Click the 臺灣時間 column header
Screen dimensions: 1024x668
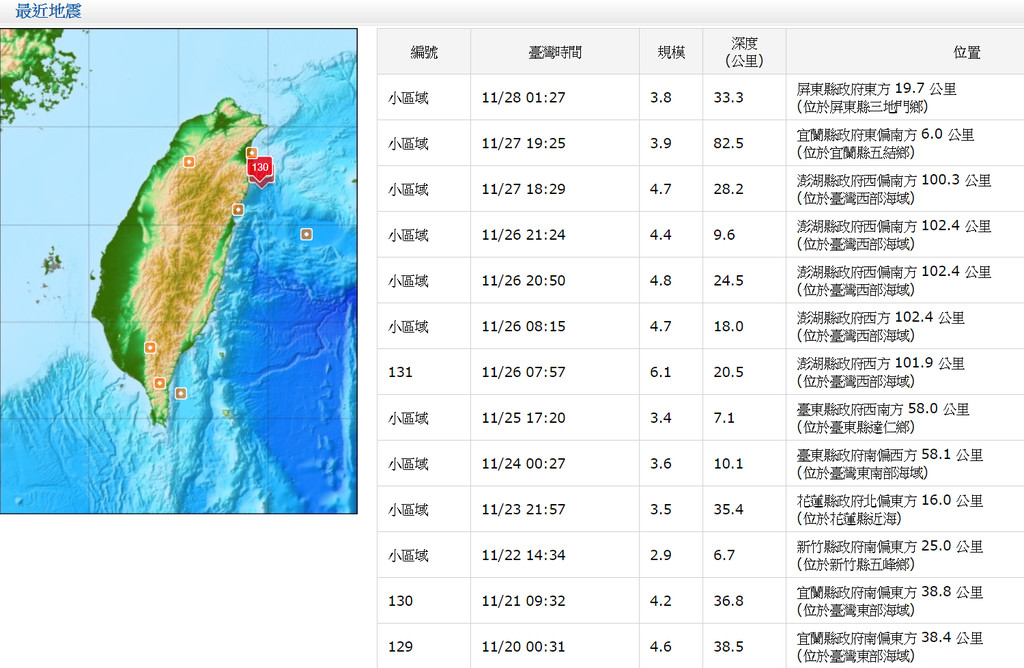[x=554, y=52]
